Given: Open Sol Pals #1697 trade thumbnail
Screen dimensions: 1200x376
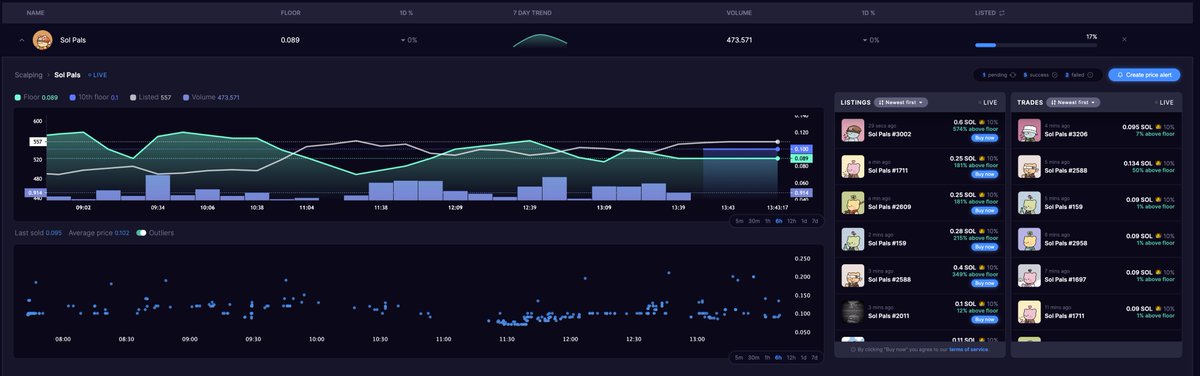Looking at the screenshot, I should point(1029,275).
